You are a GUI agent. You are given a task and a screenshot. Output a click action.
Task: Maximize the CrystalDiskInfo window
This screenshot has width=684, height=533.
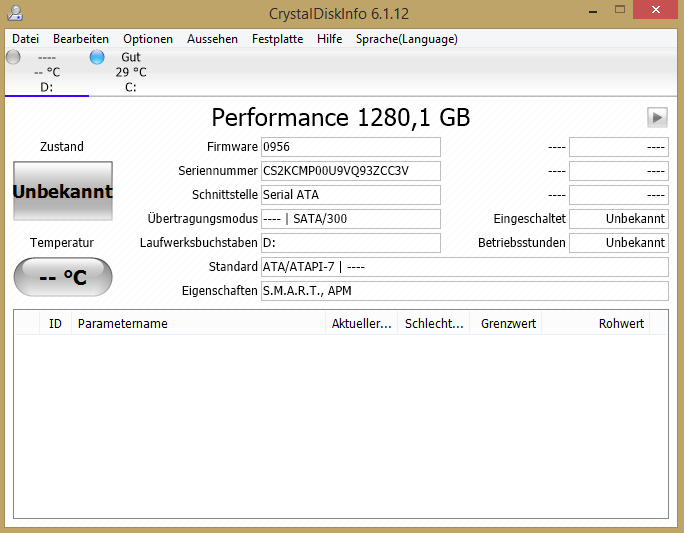pos(620,10)
